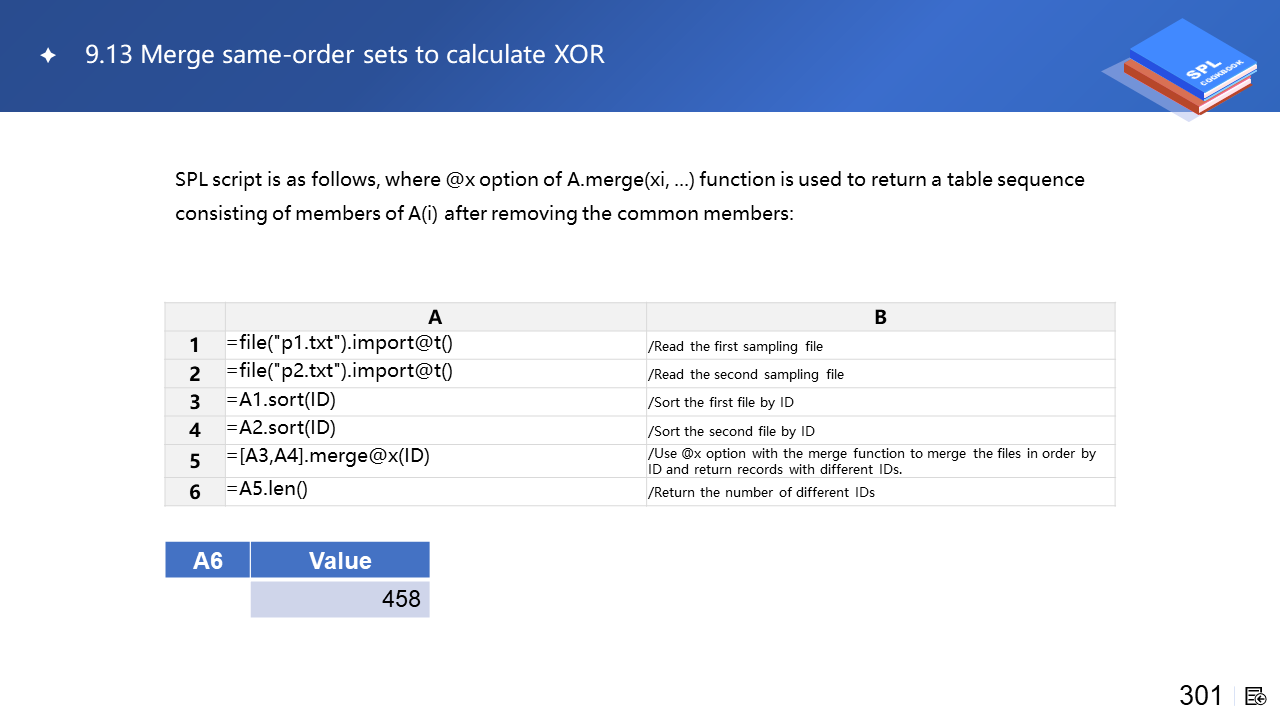Click the "/Return the number of different IDs" comment
This screenshot has width=1280, height=720.
click(762, 492)
